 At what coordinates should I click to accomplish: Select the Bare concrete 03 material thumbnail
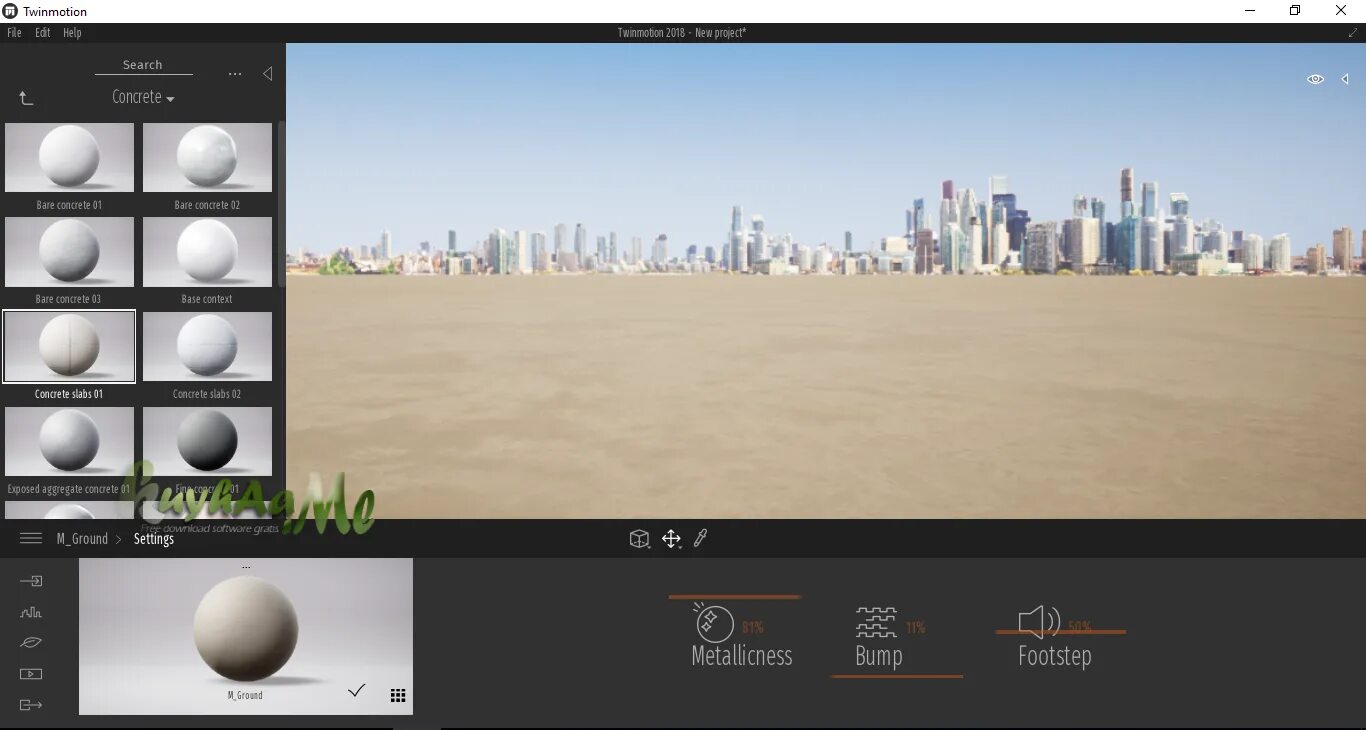point(69,252)
